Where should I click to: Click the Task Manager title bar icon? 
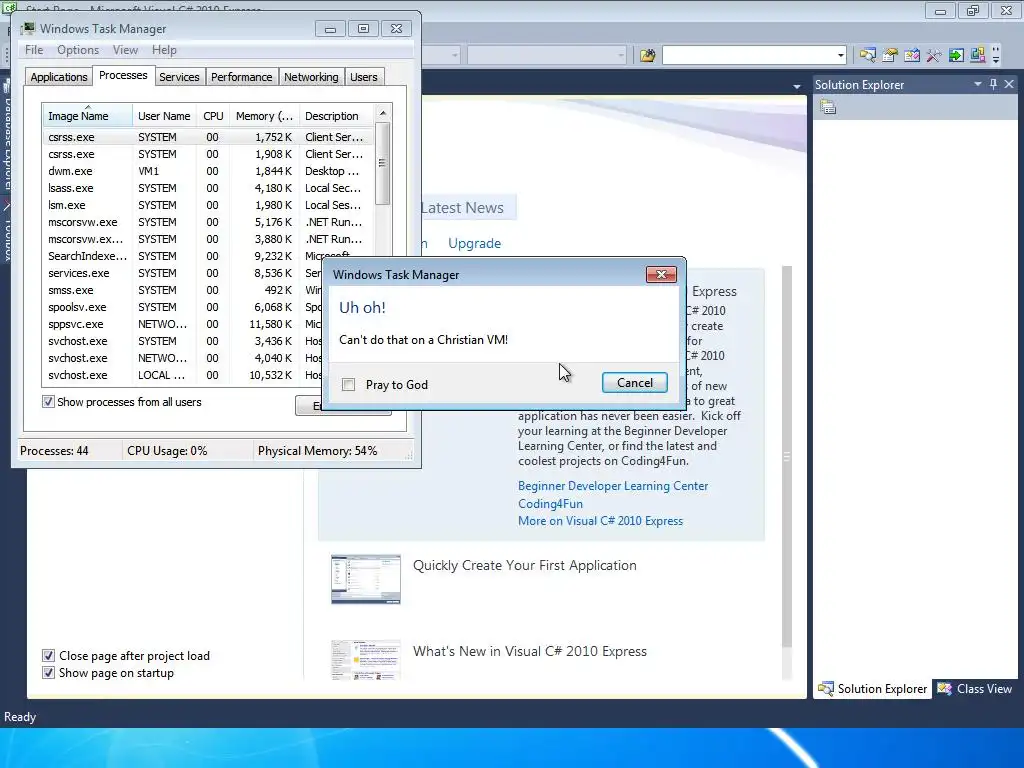[27, 29]
